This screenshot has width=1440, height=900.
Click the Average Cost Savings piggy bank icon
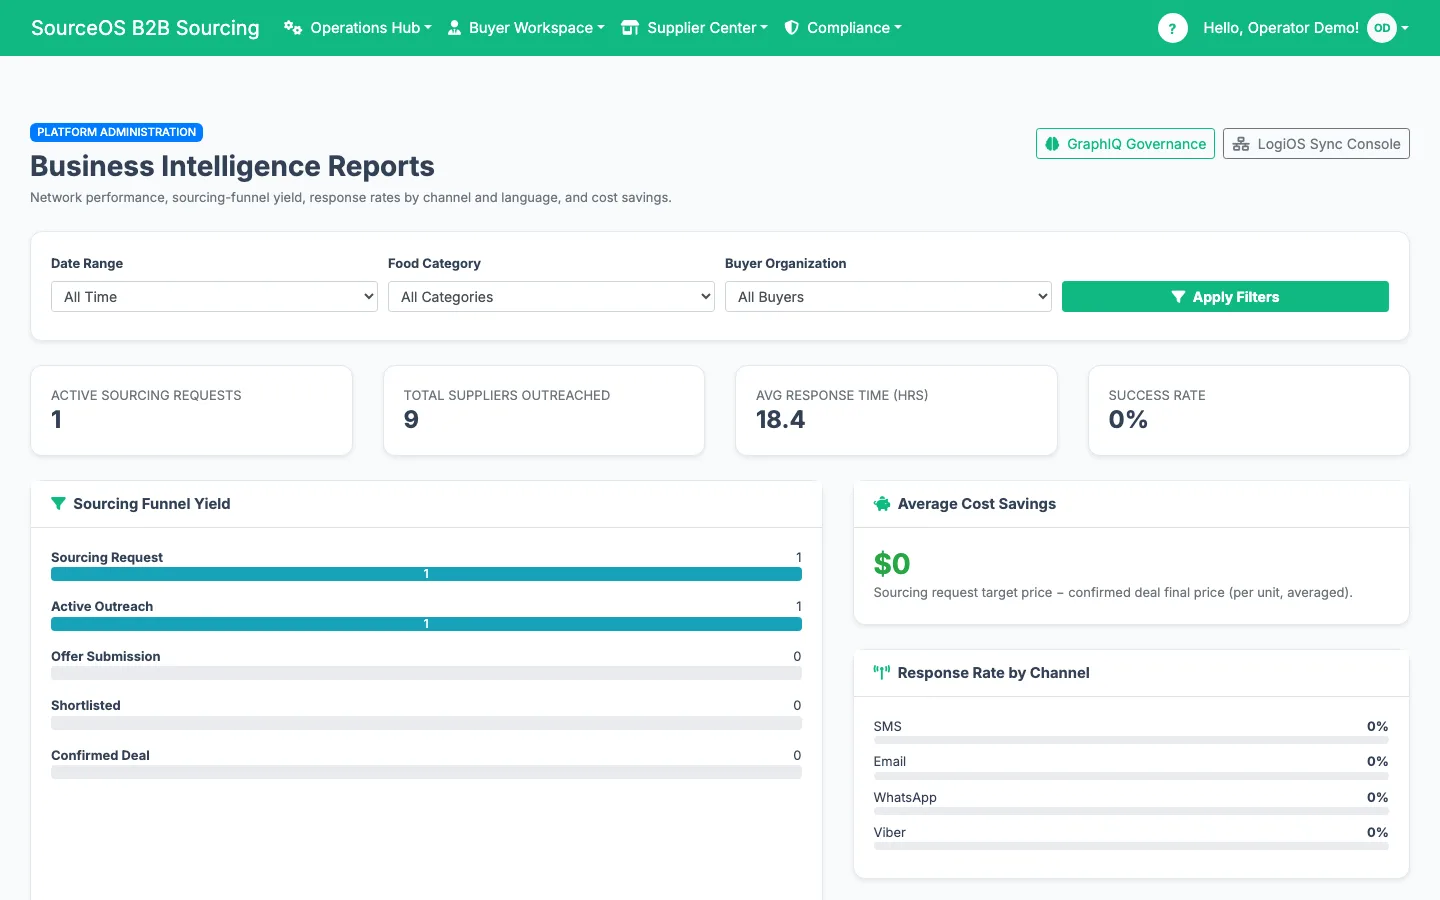[882, 504]
